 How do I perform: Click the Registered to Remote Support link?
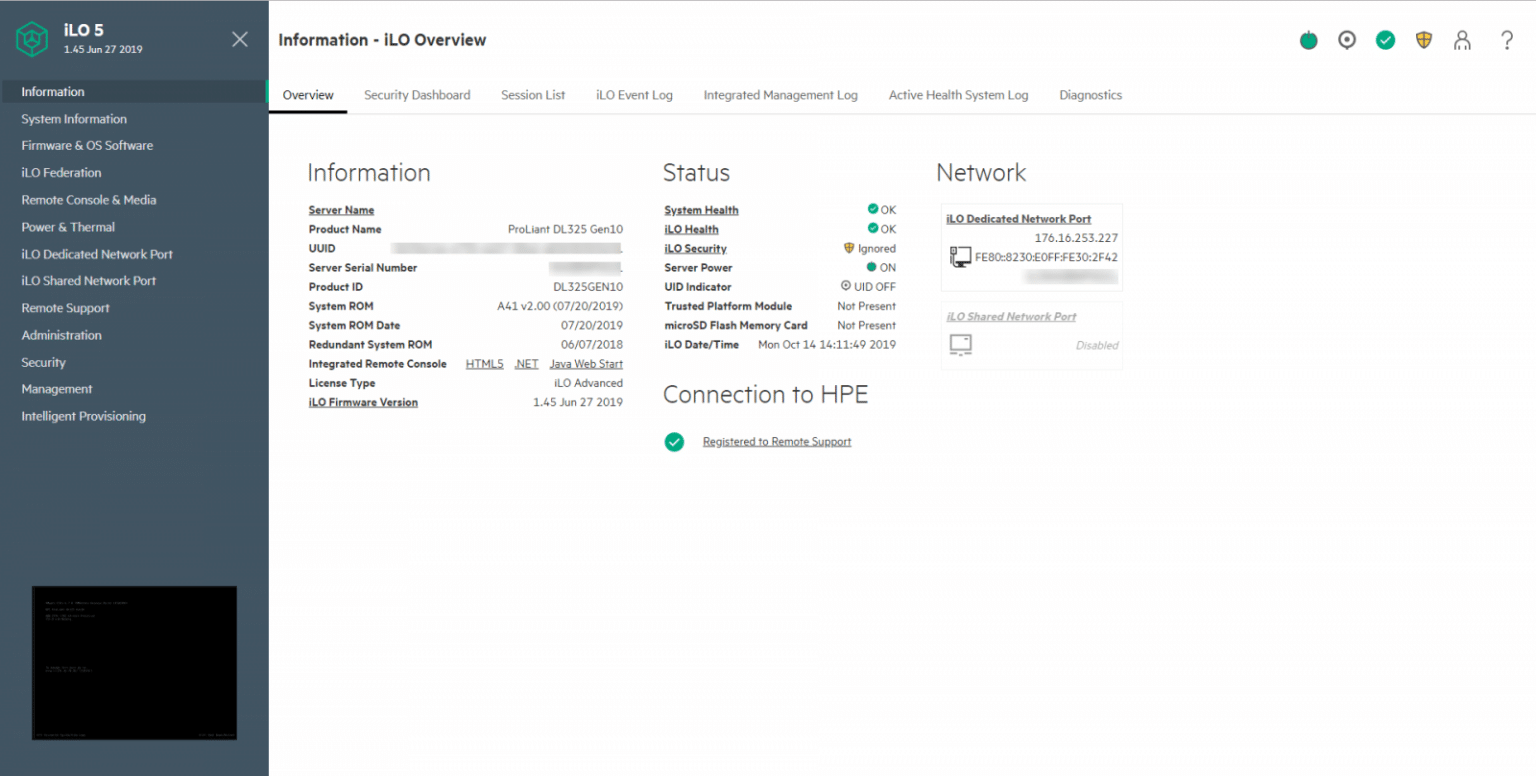777,442
